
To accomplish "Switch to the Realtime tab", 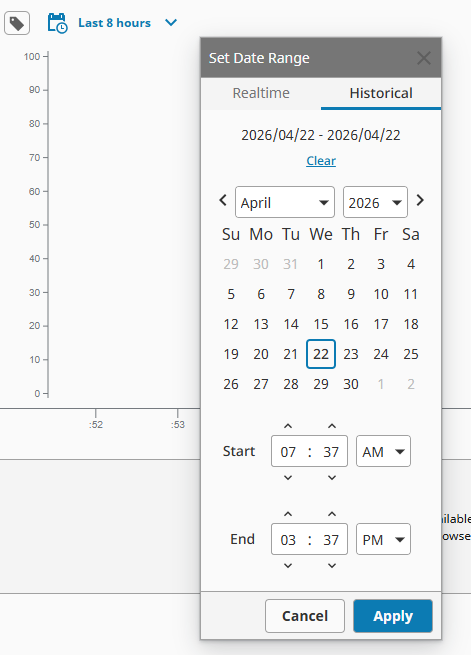I will pyautogui.click(x=261, y=93).
